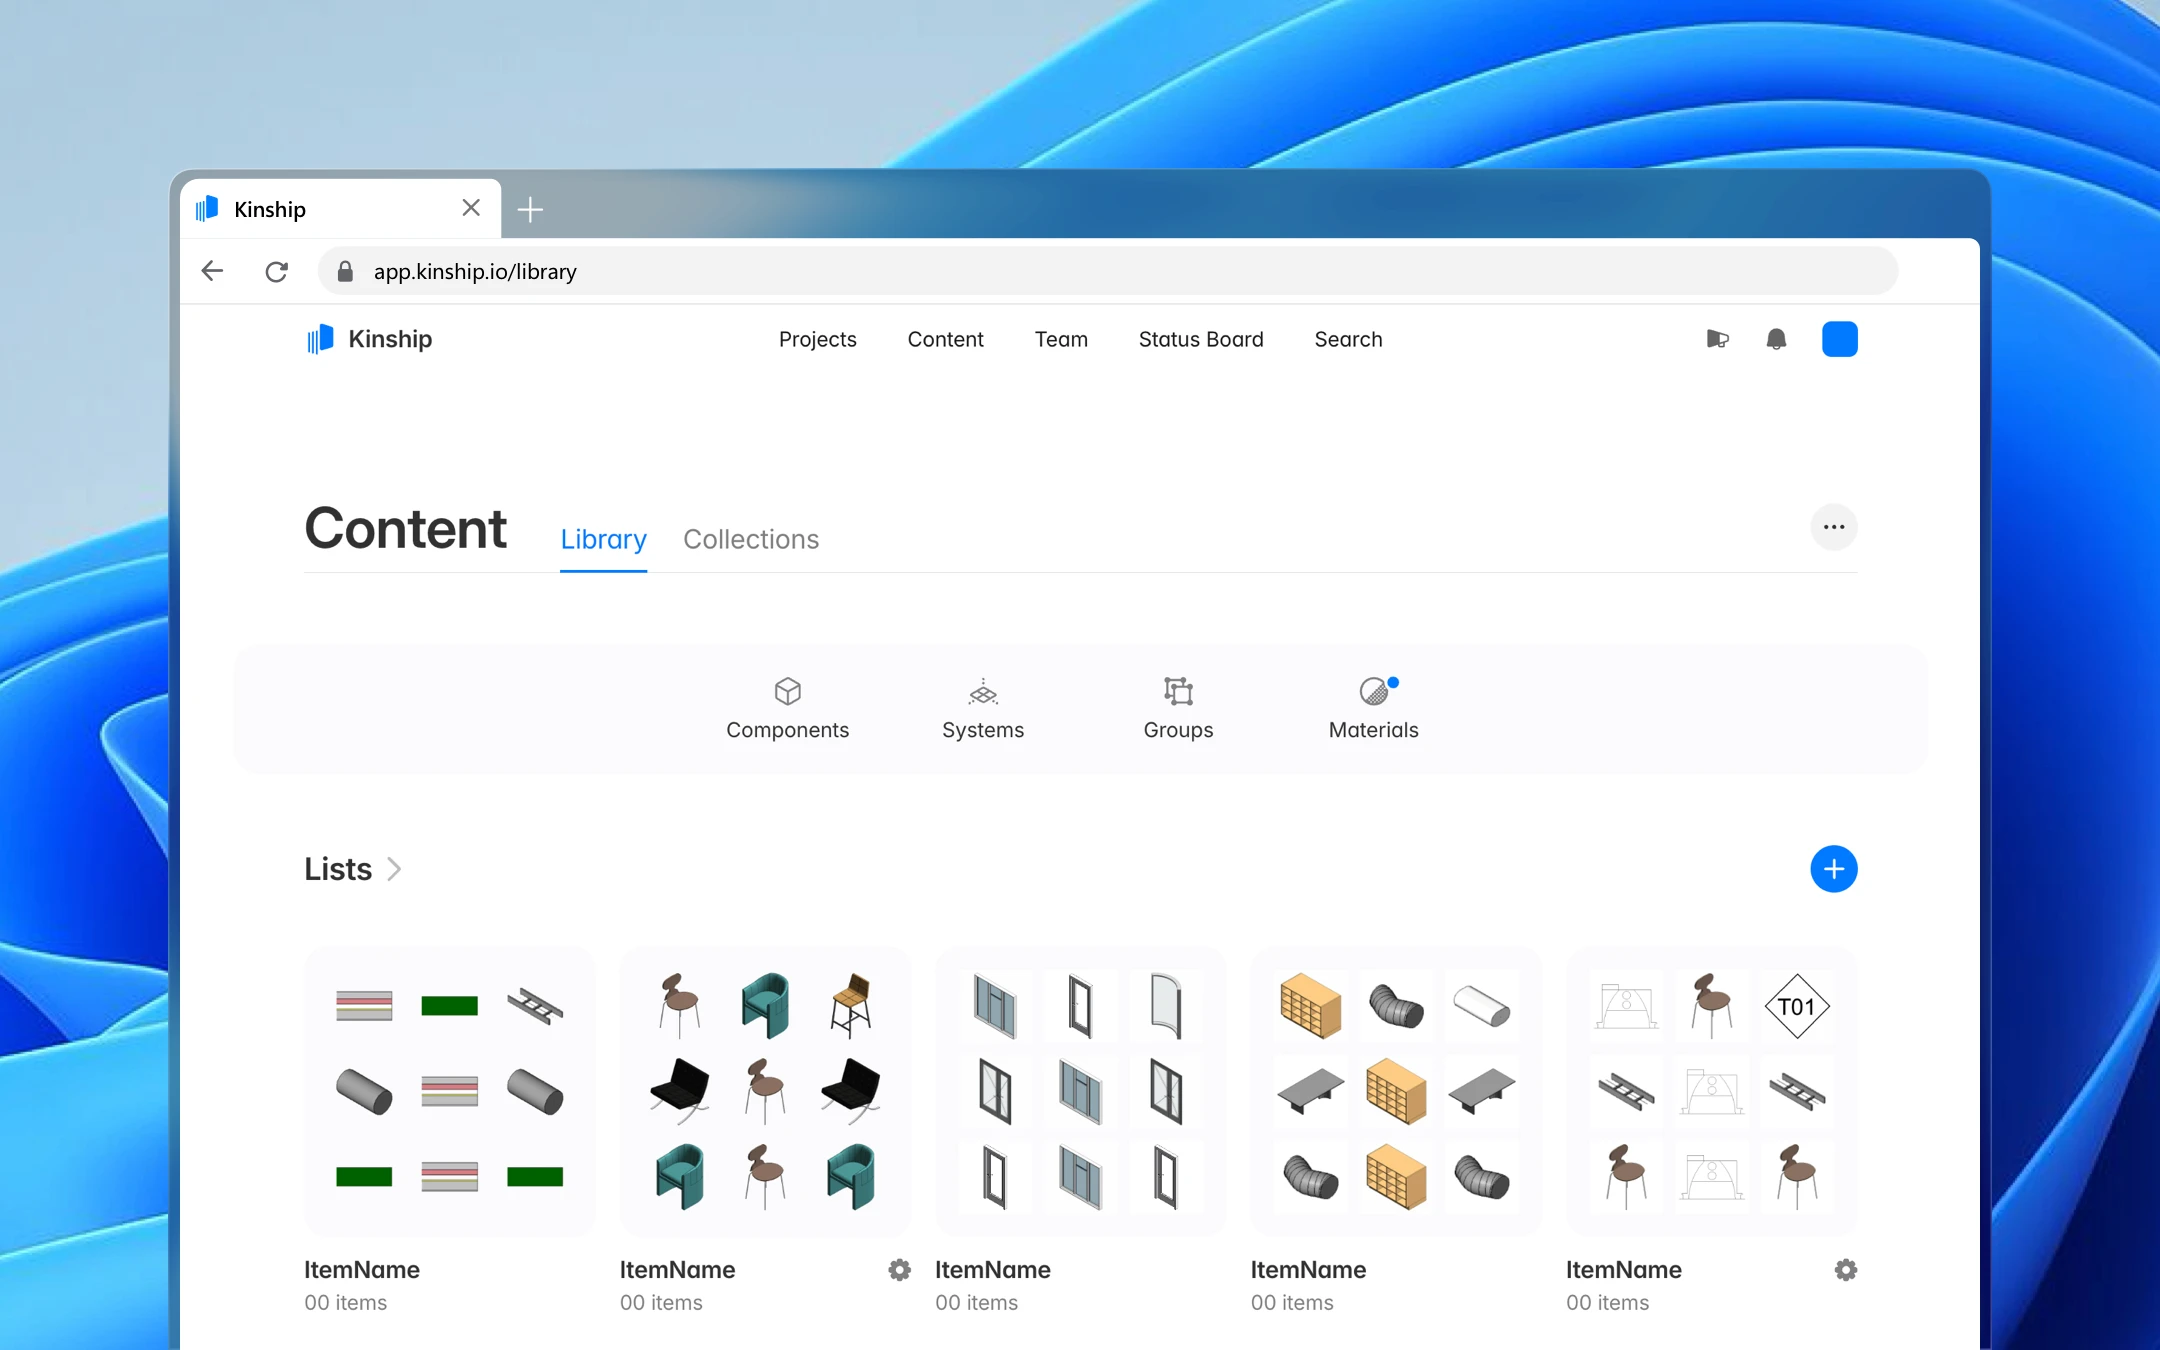Select the Library tab

[x=603, y=539]
